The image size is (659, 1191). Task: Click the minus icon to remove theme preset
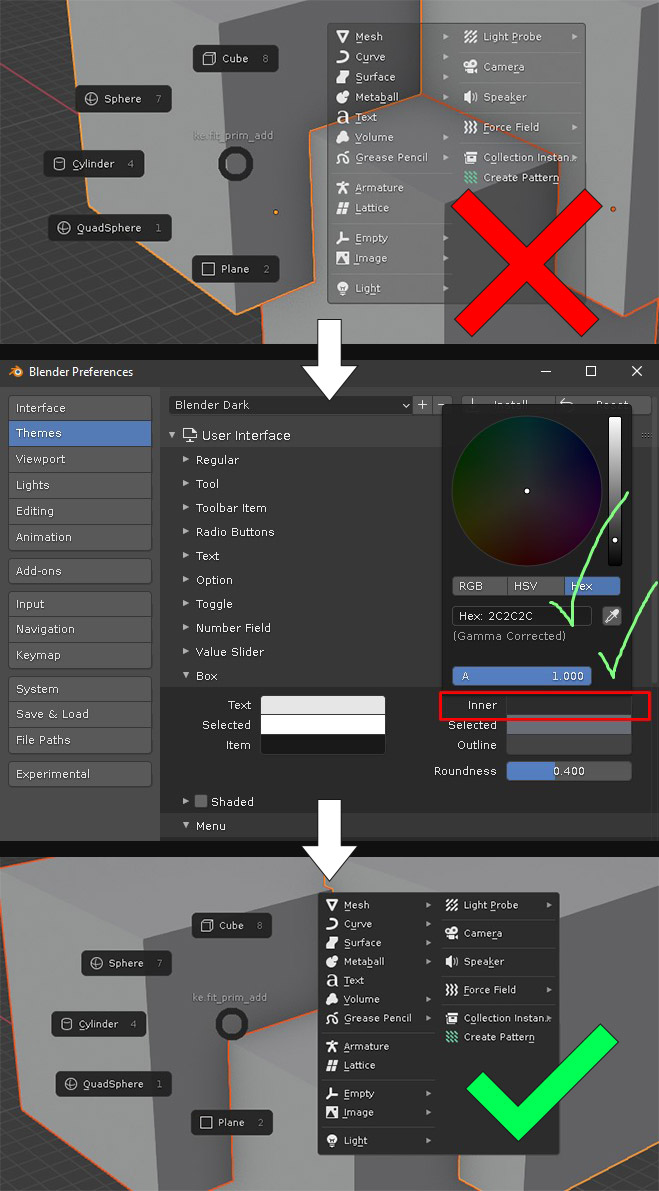[441, 405]
